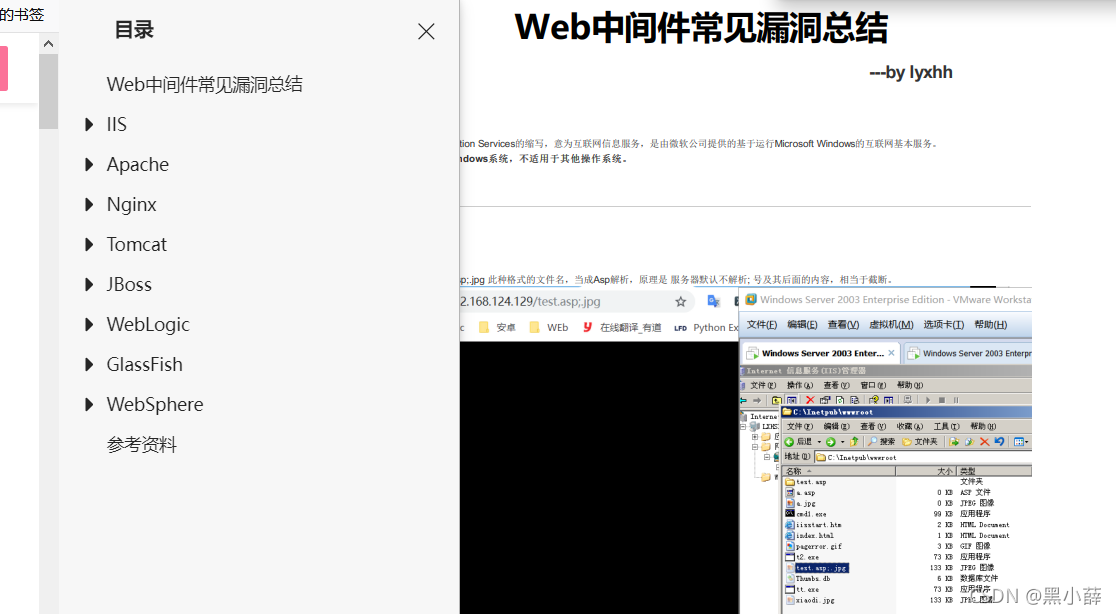
Task: Expand the Nginx section arrow
Action: tap(89, 204)
